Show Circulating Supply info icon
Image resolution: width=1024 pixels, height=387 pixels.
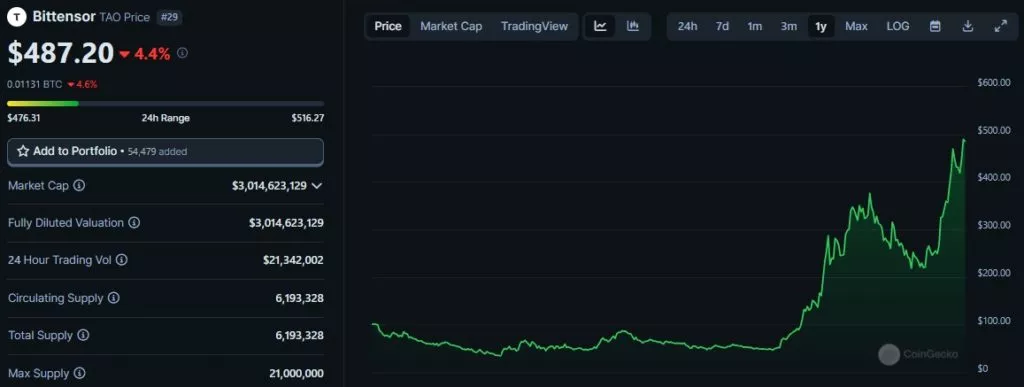[x=114, y=298]
